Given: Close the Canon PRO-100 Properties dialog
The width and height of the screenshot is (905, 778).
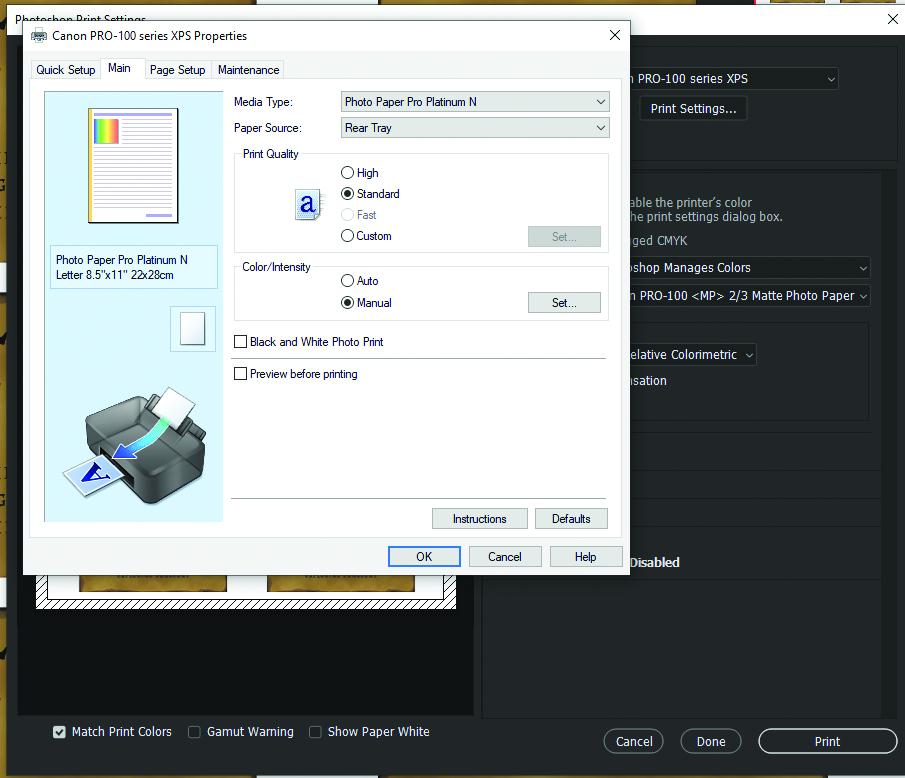Looking at the screenshot, I should tap(614, 36).
